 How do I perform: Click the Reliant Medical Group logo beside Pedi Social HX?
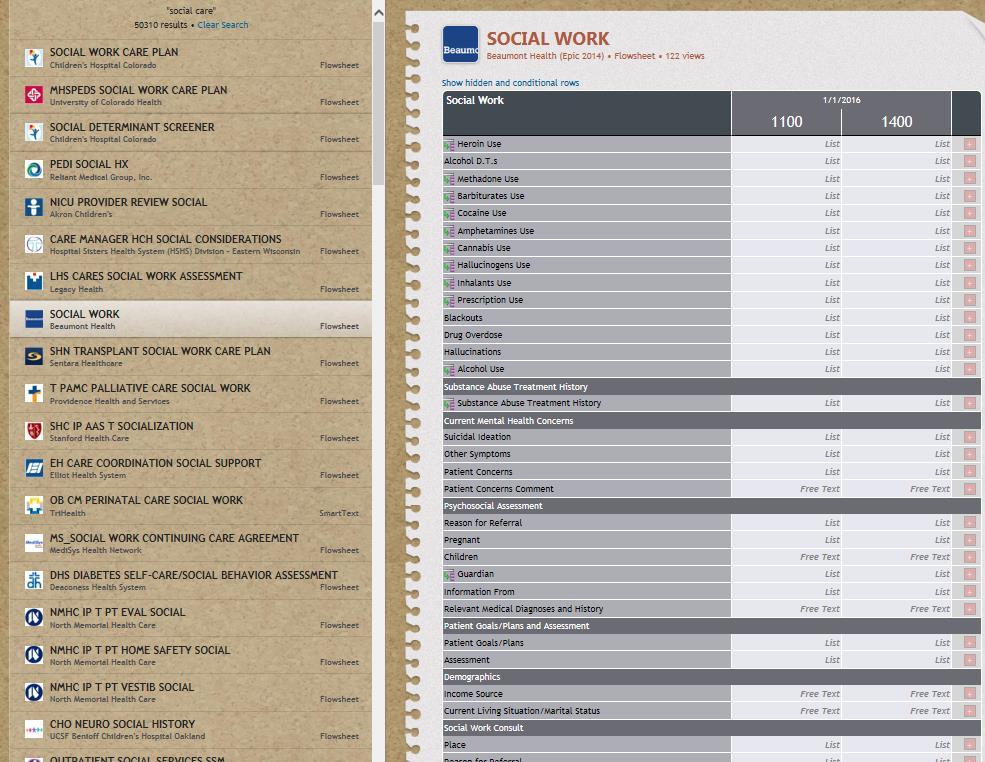(34, 170)
